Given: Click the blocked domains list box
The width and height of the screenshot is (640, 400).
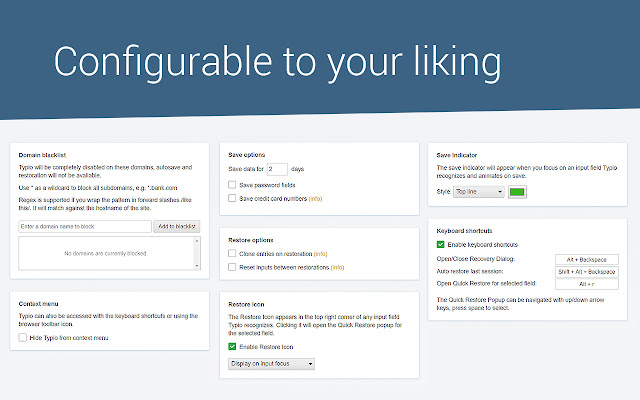Looking at the screenshot, I should [108, 253].
